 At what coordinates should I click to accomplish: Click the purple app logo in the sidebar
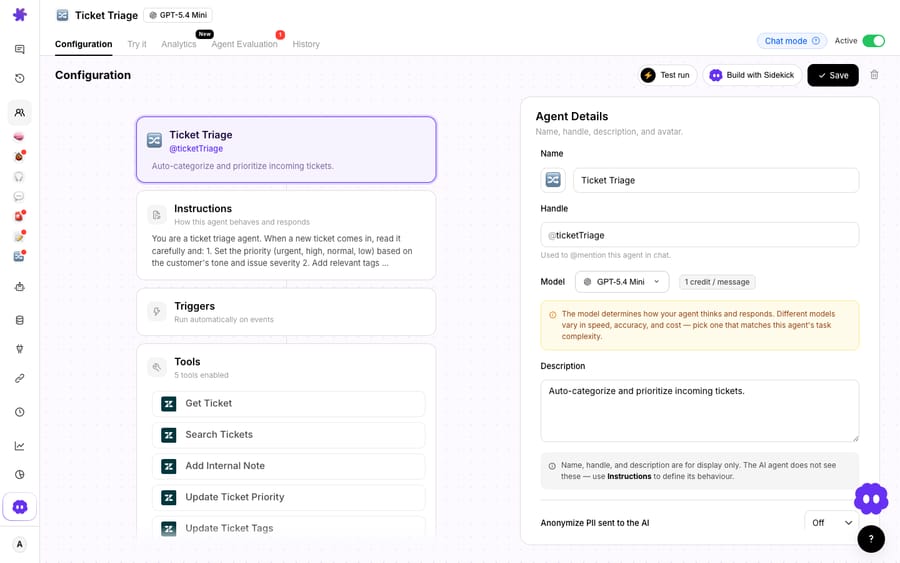pyautogui.click(x=20, y=14)
